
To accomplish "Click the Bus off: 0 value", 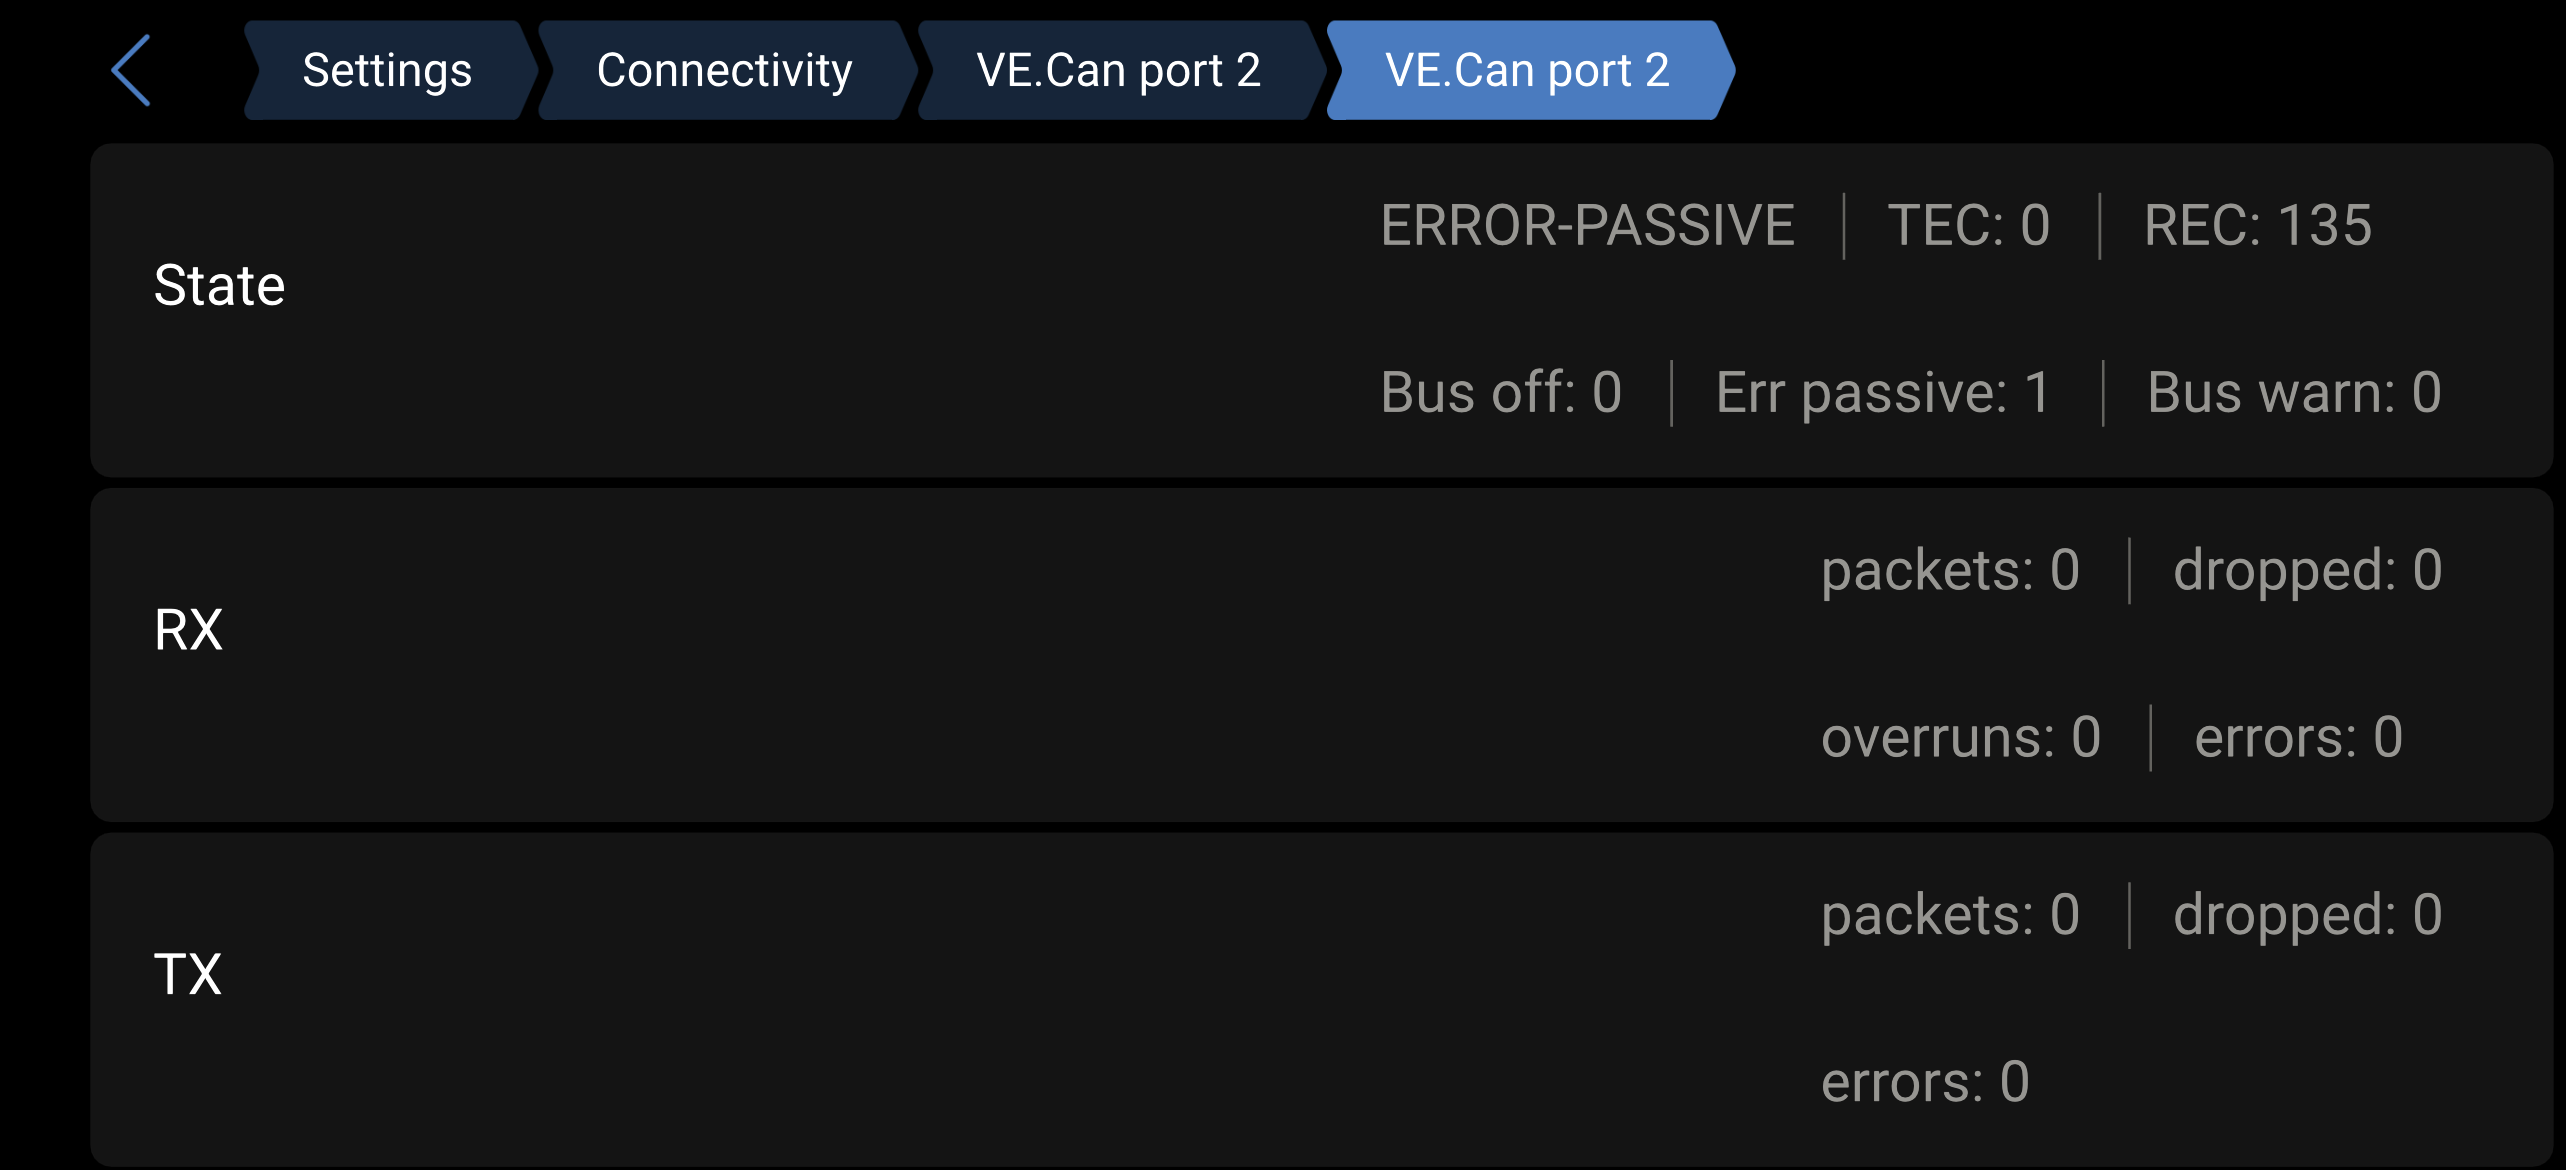I will (x=1501, y=392).
